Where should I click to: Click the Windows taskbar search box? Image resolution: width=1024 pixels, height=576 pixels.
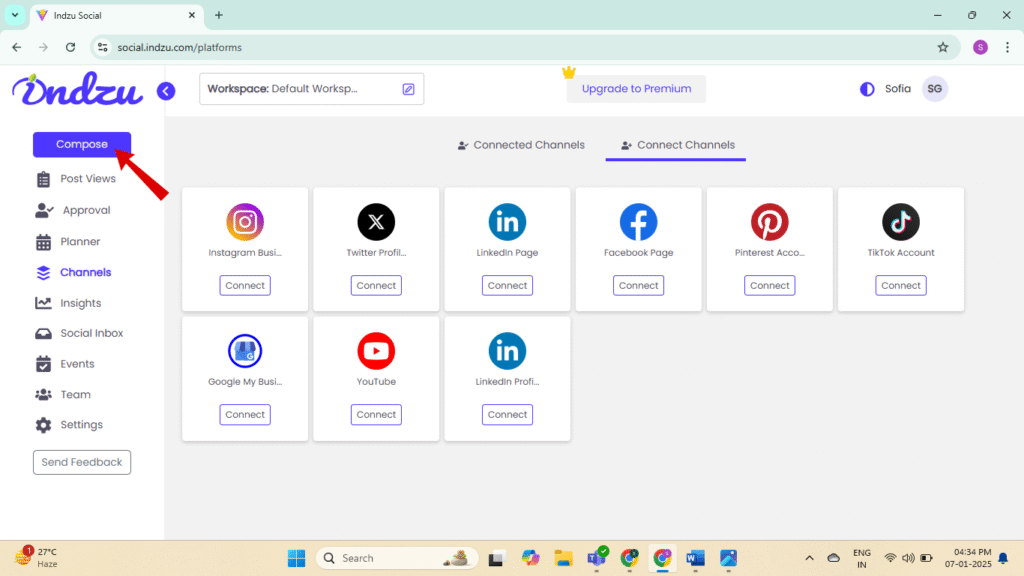(396, 558)
